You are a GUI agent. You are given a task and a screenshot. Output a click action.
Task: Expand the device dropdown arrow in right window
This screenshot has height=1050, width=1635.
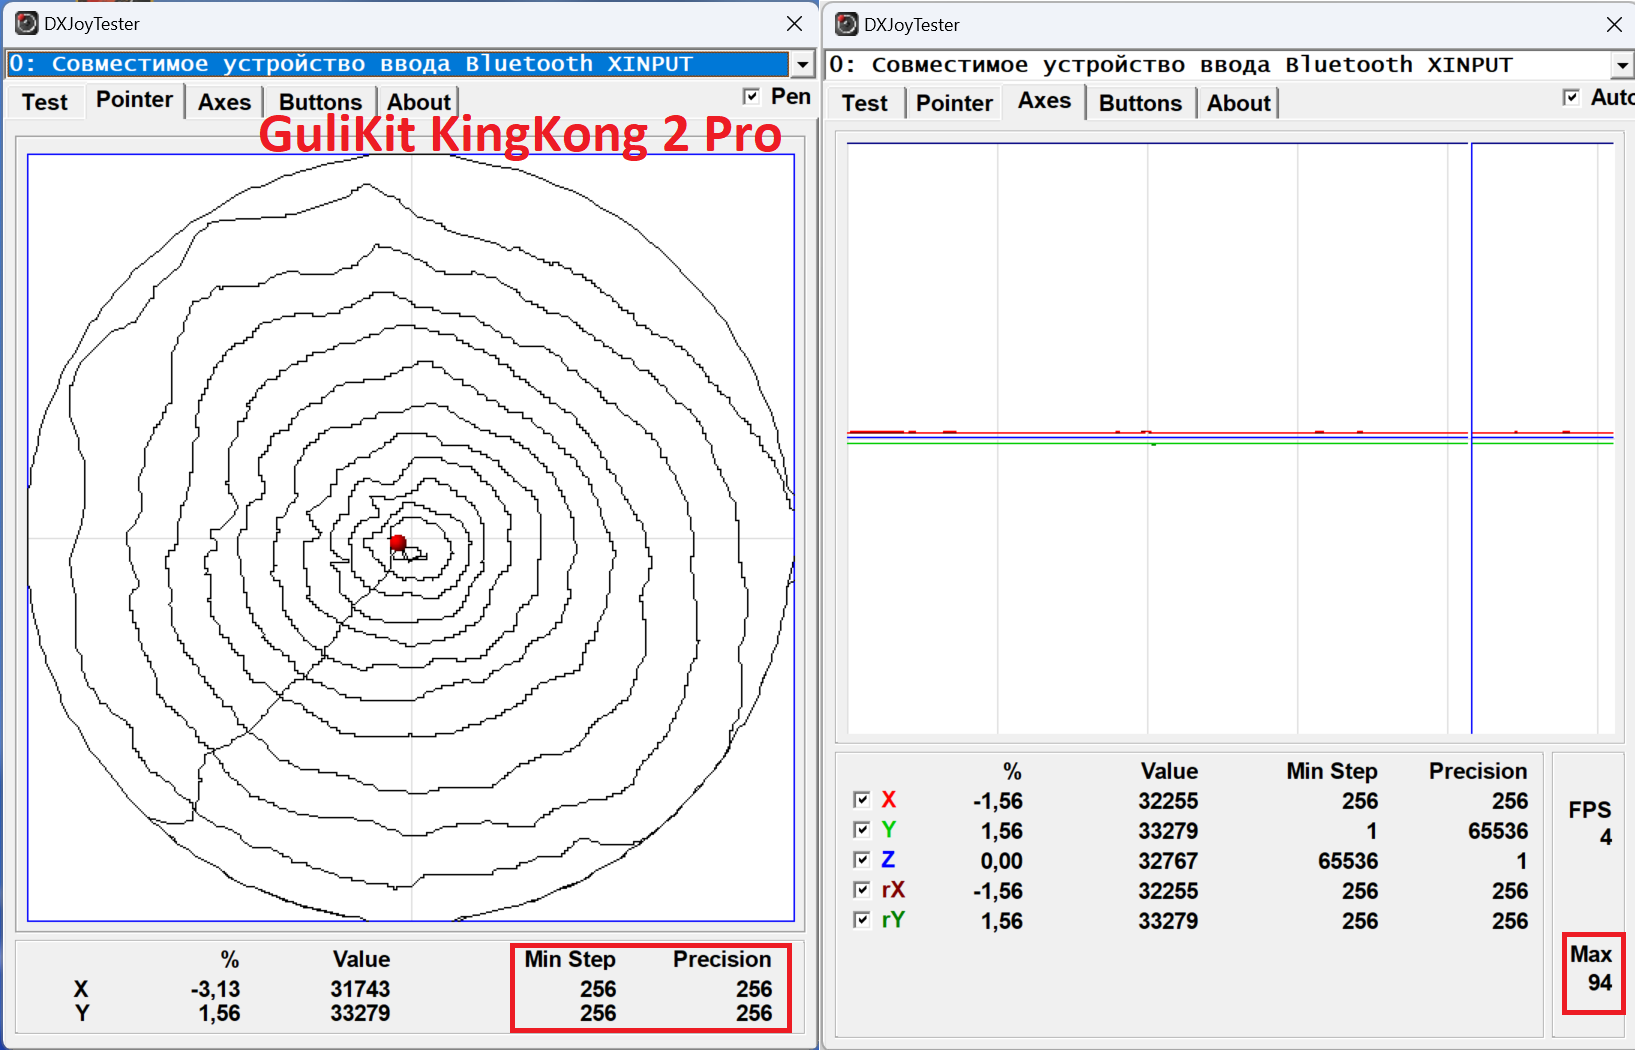coord(1622,66)
